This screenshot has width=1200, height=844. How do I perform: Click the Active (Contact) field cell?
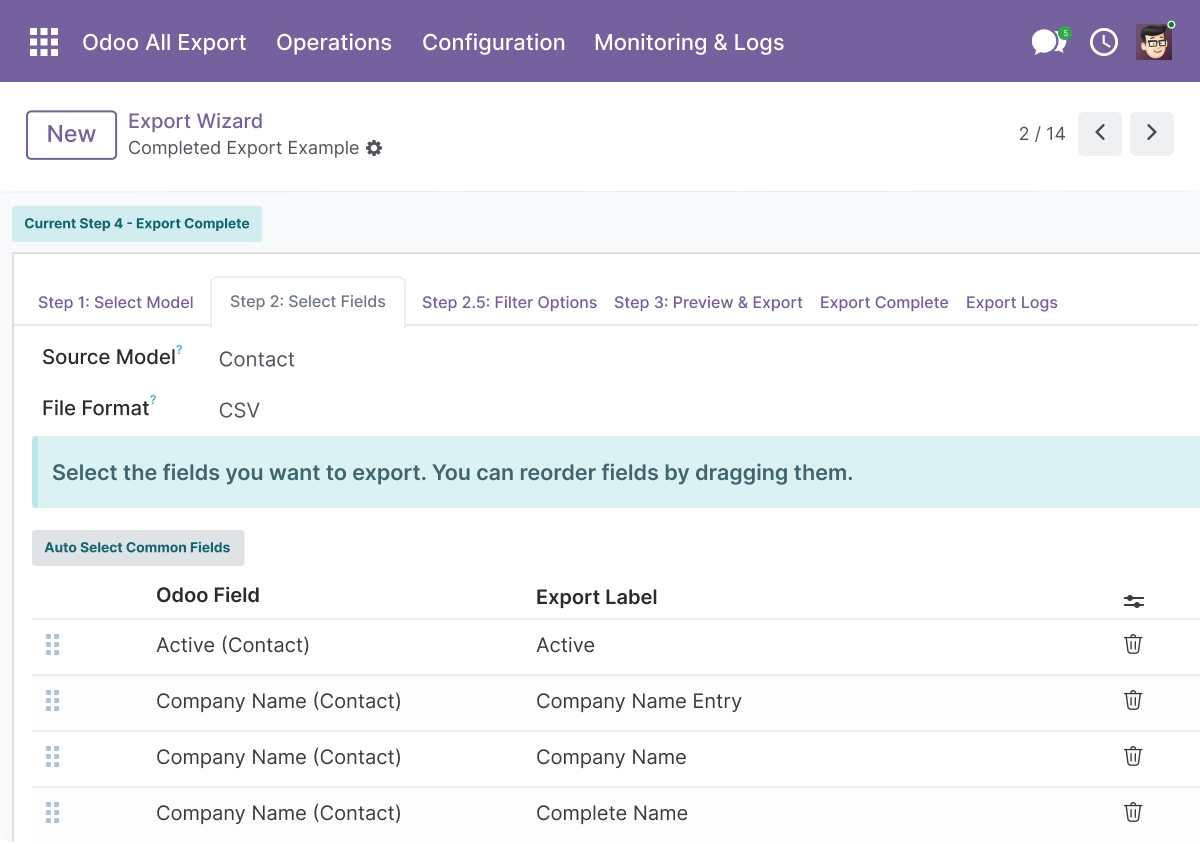pos(233,645)
